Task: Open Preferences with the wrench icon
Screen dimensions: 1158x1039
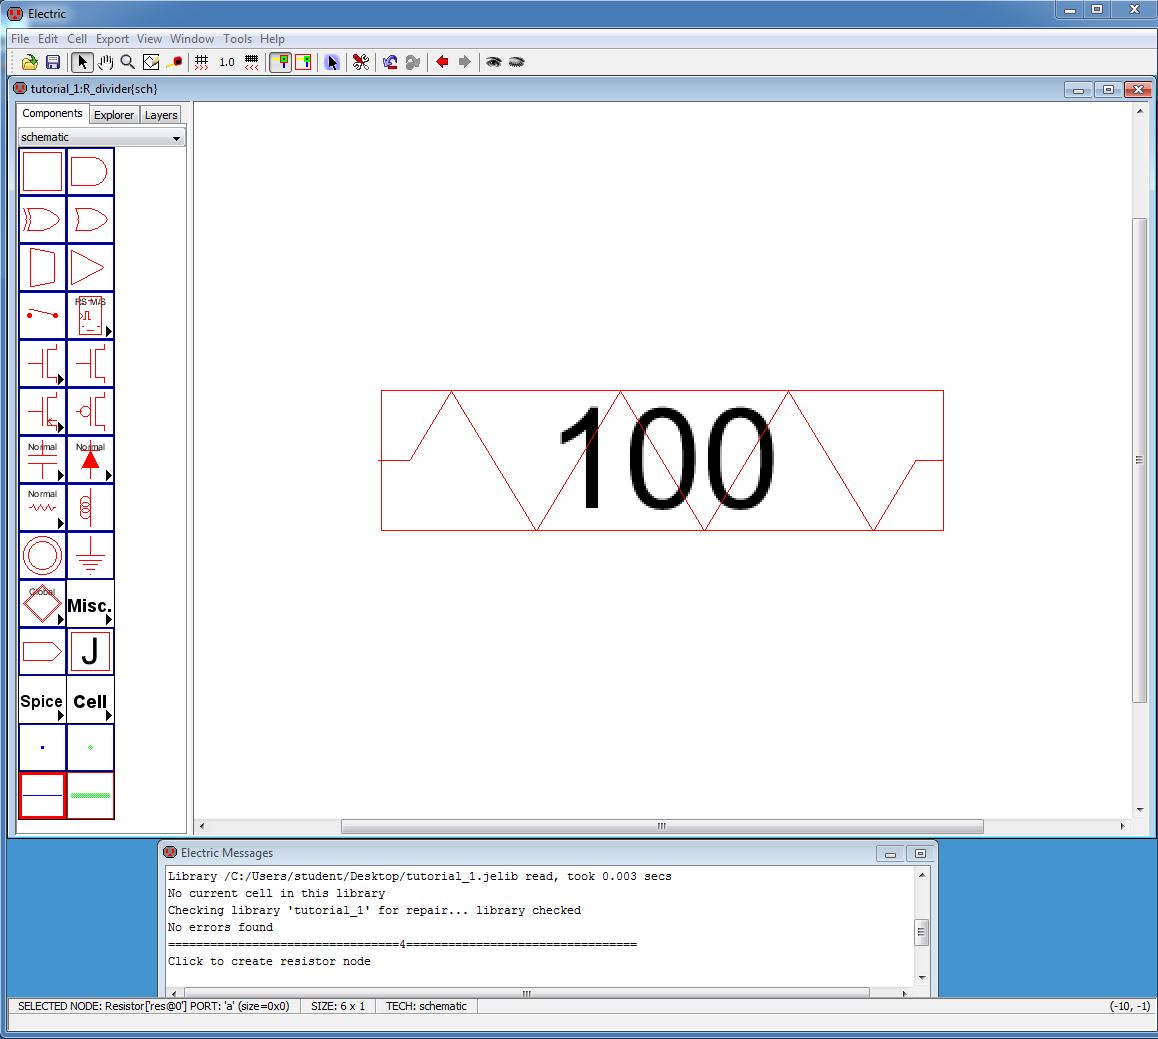Action: [361, 62]
